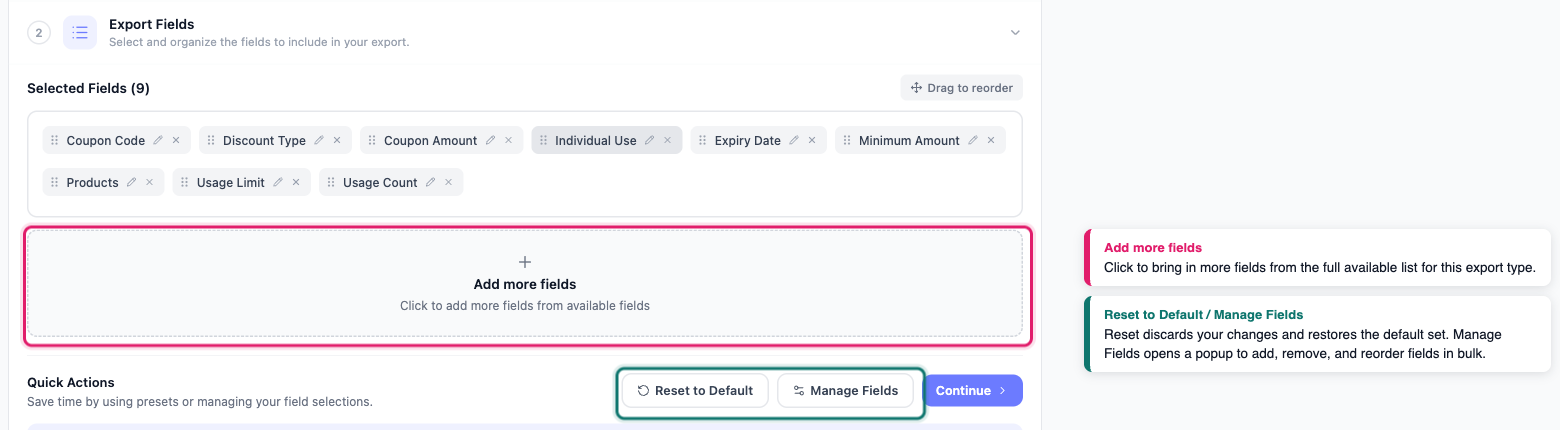Click the Usage Limit chip label

point(231,183)
